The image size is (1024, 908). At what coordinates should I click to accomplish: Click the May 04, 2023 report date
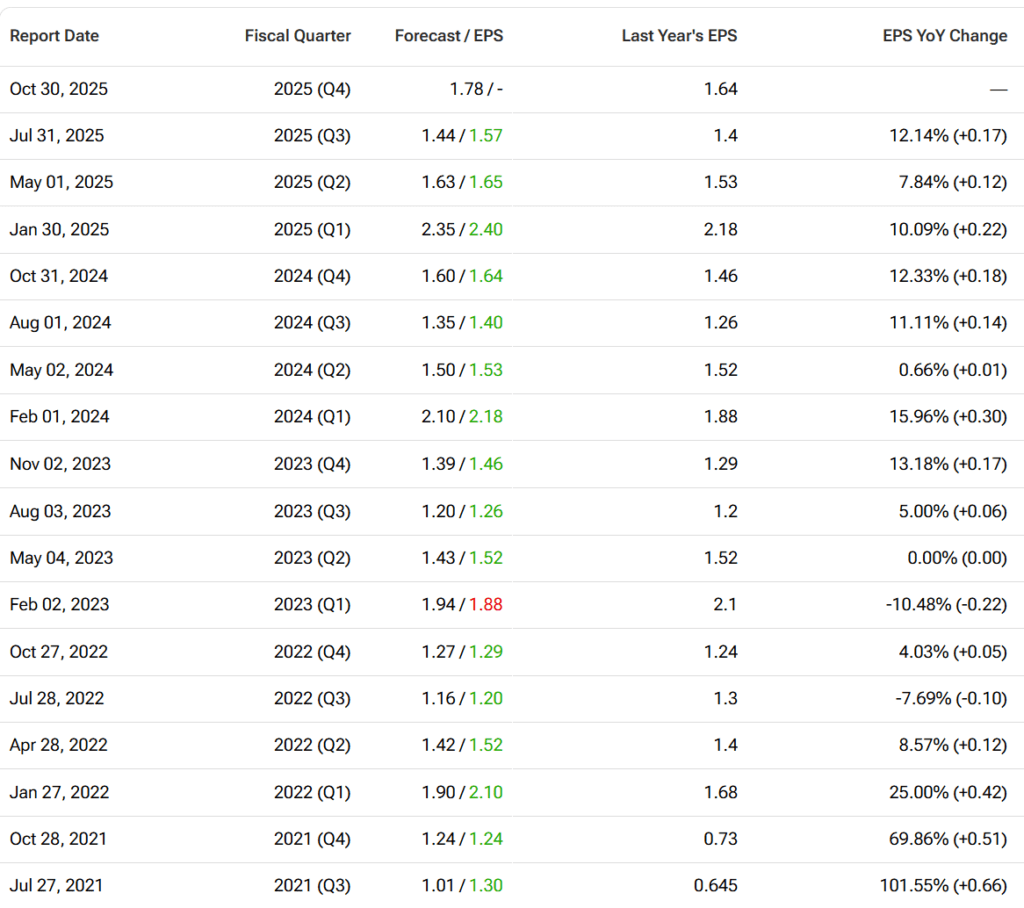(x=61, y=558)
